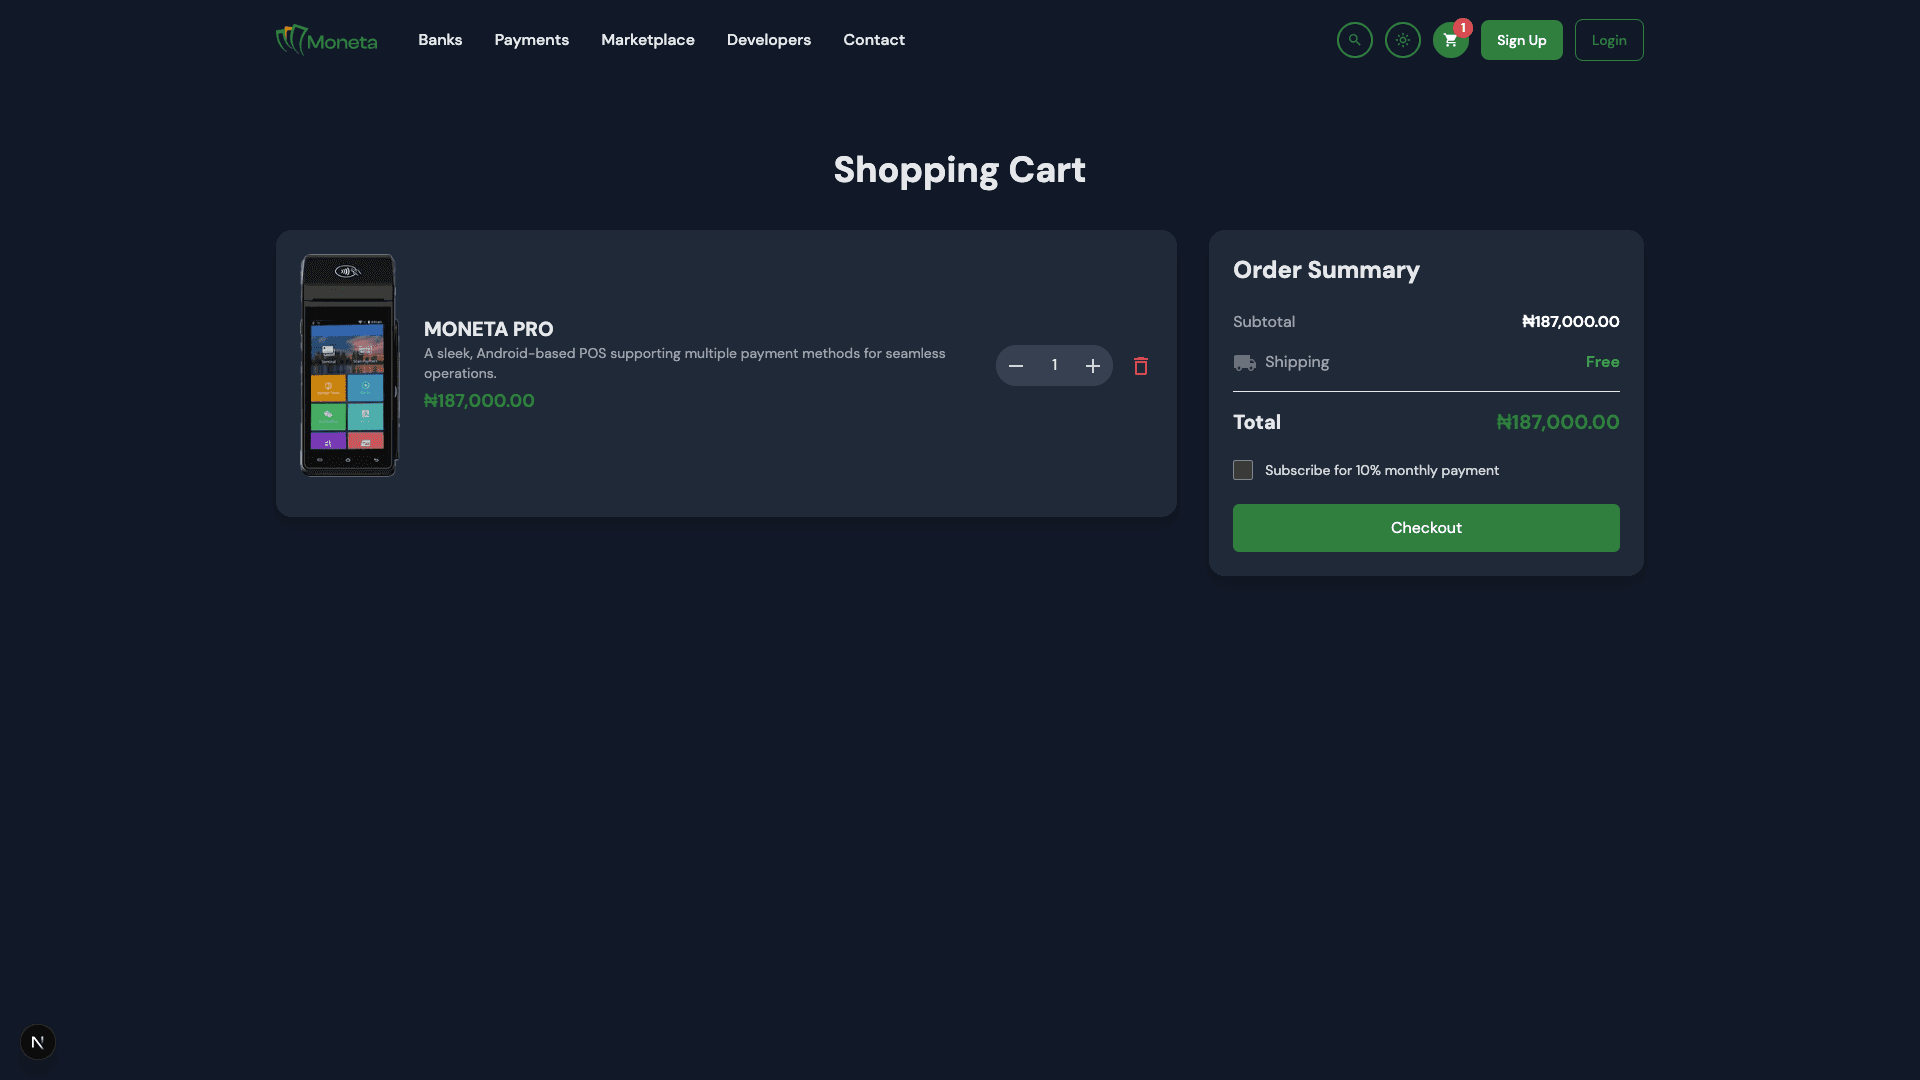The image size is (1920, 1080).
Task: Increase MONETA PRO quantity with plus
Action: (x=1093, y=366)
